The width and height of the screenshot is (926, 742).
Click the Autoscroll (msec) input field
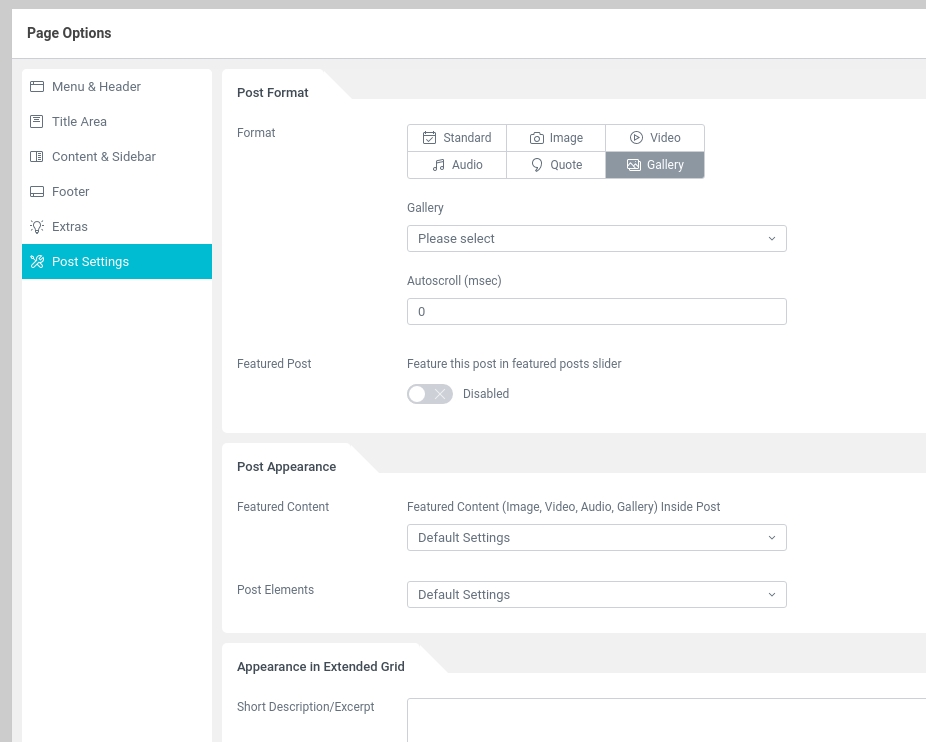596,312
